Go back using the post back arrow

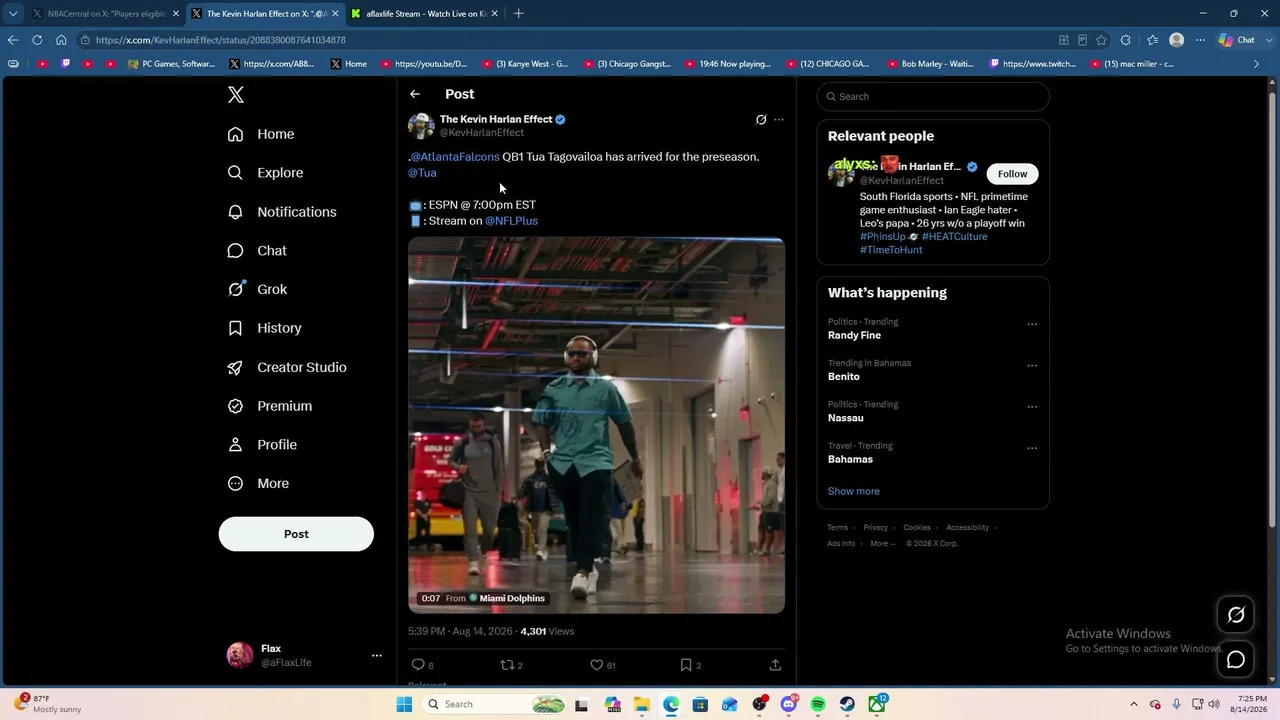(415, 94)
